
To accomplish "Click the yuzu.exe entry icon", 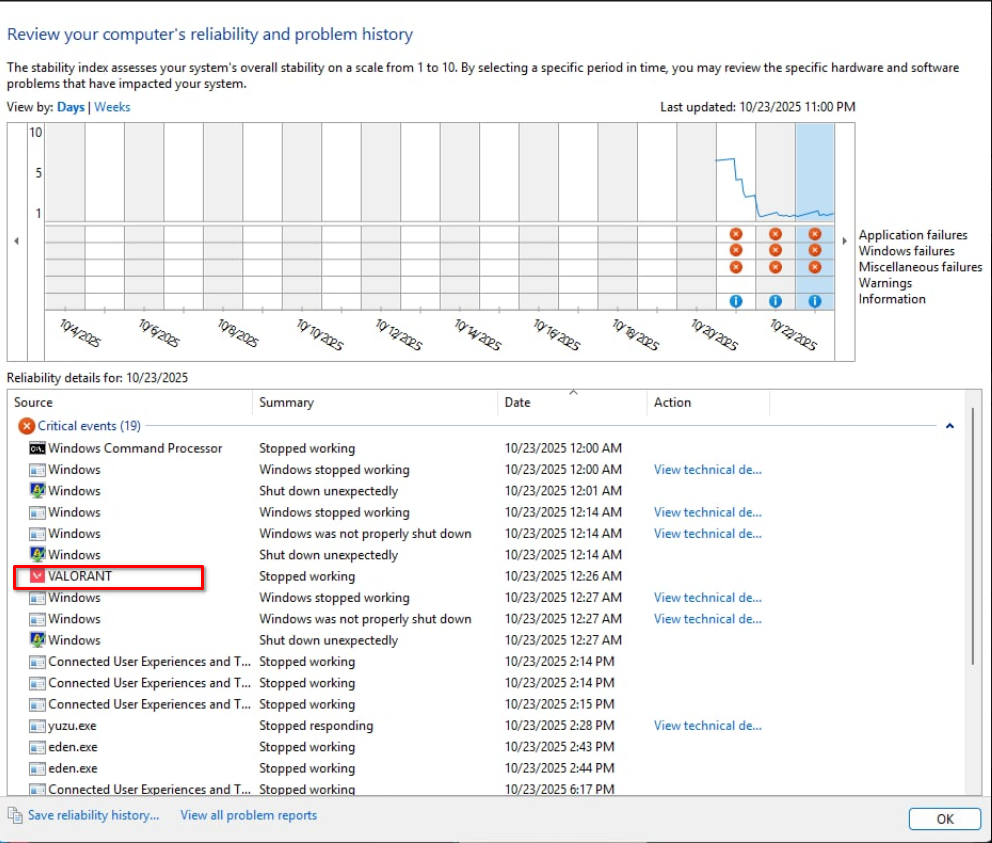I will 37,726.
